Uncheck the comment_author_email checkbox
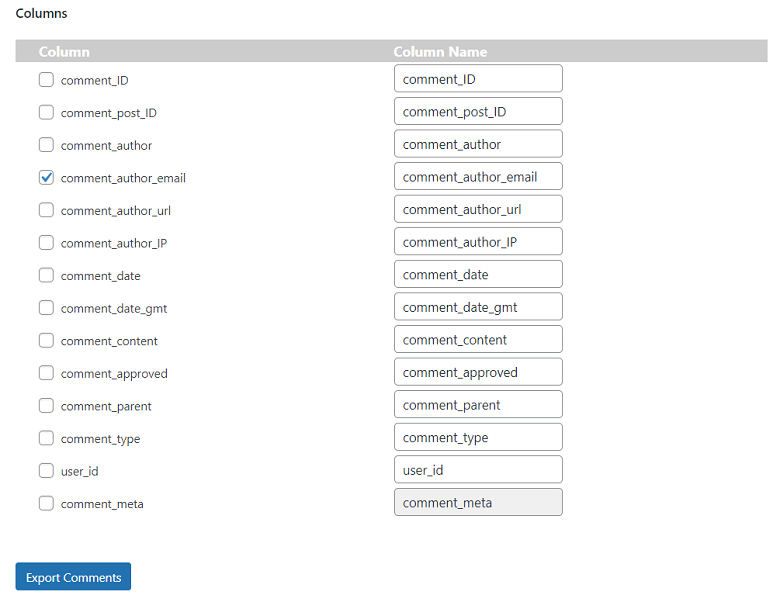Screen dimensions: 780x602 coord(46,178)
